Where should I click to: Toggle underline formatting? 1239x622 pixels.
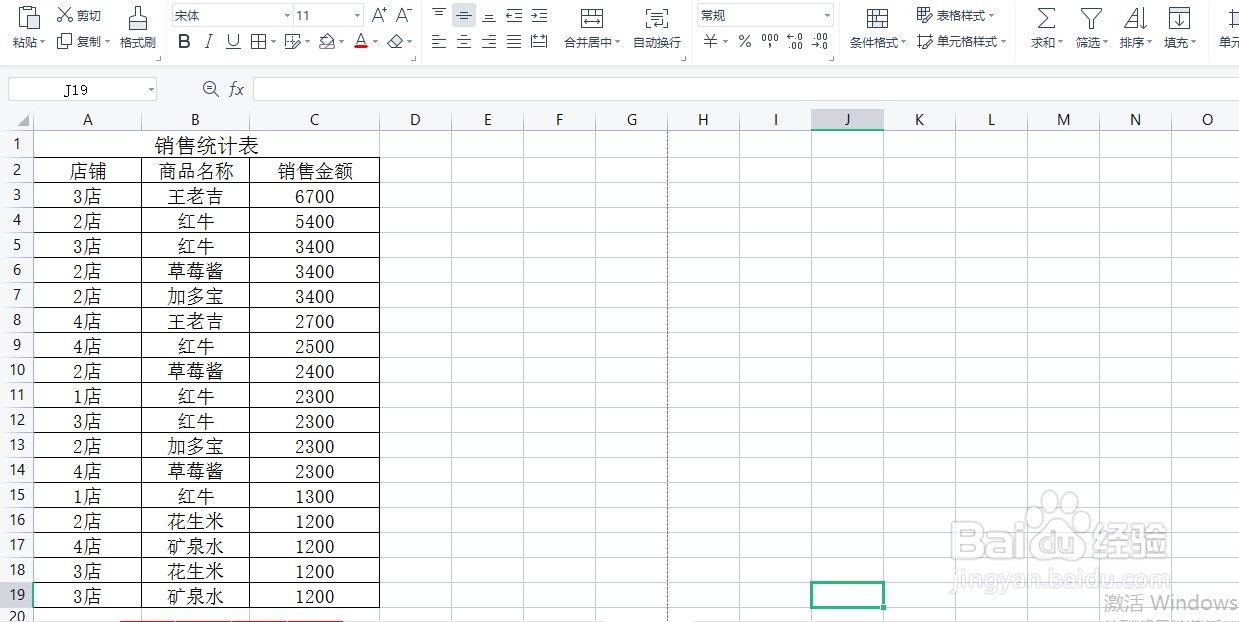233,42
